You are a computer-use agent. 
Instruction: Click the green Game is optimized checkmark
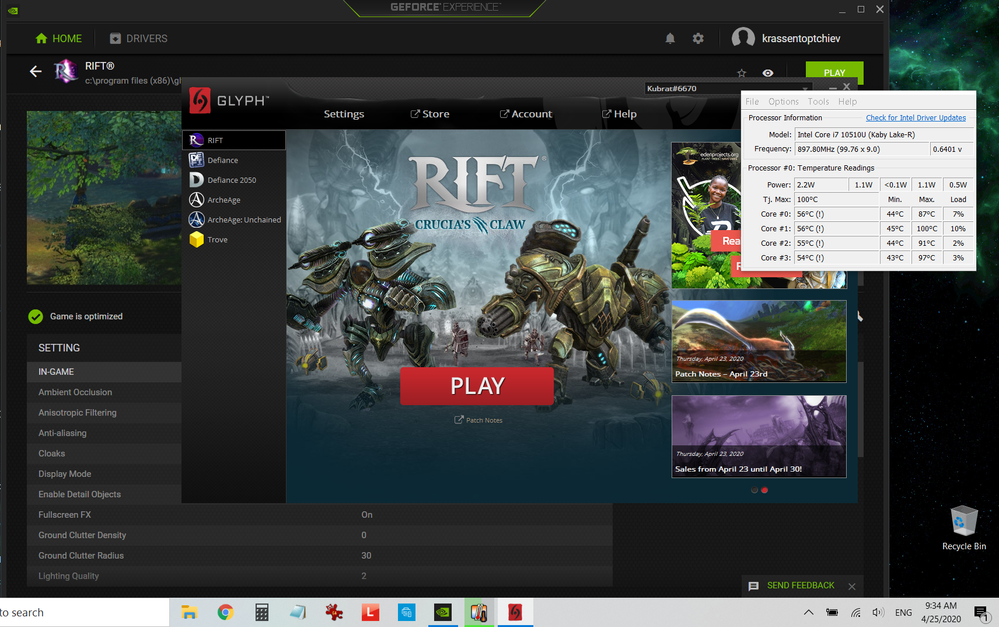click(36, 316)
